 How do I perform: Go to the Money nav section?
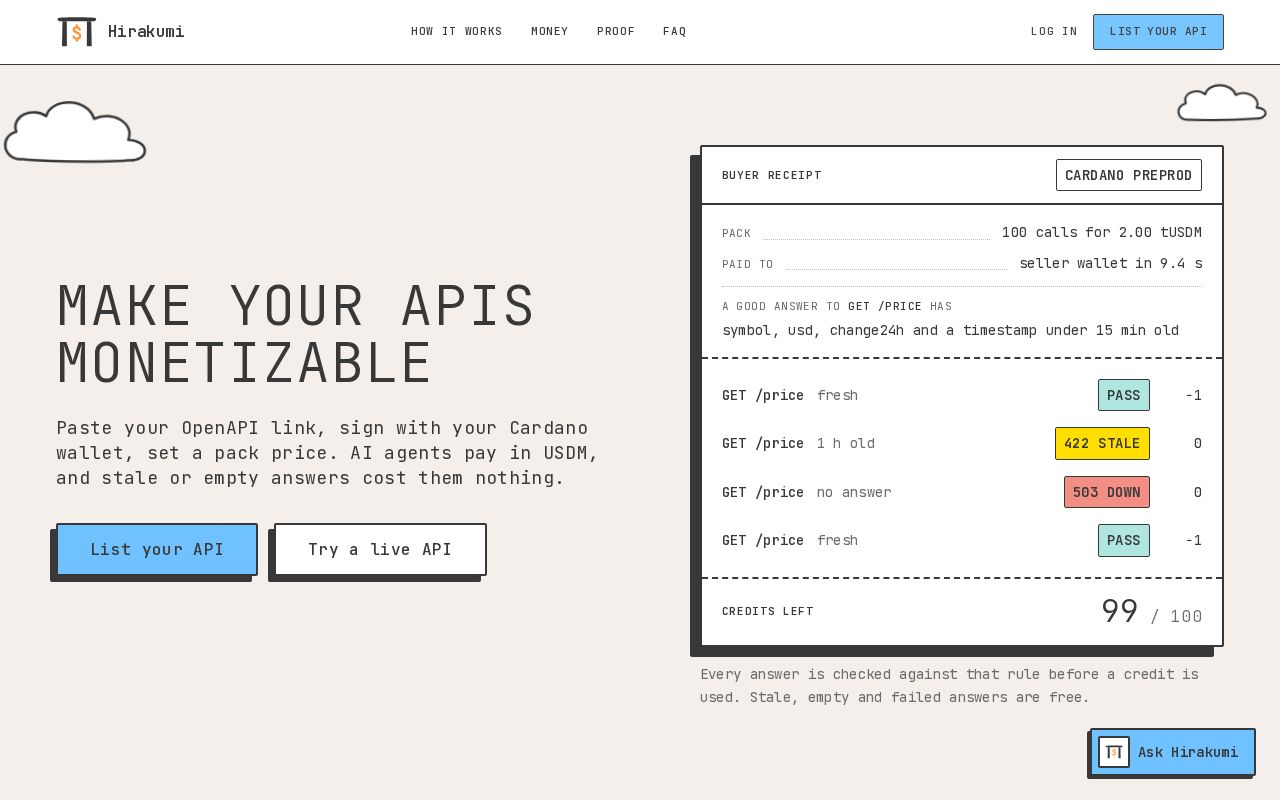(x=550, y=32)
